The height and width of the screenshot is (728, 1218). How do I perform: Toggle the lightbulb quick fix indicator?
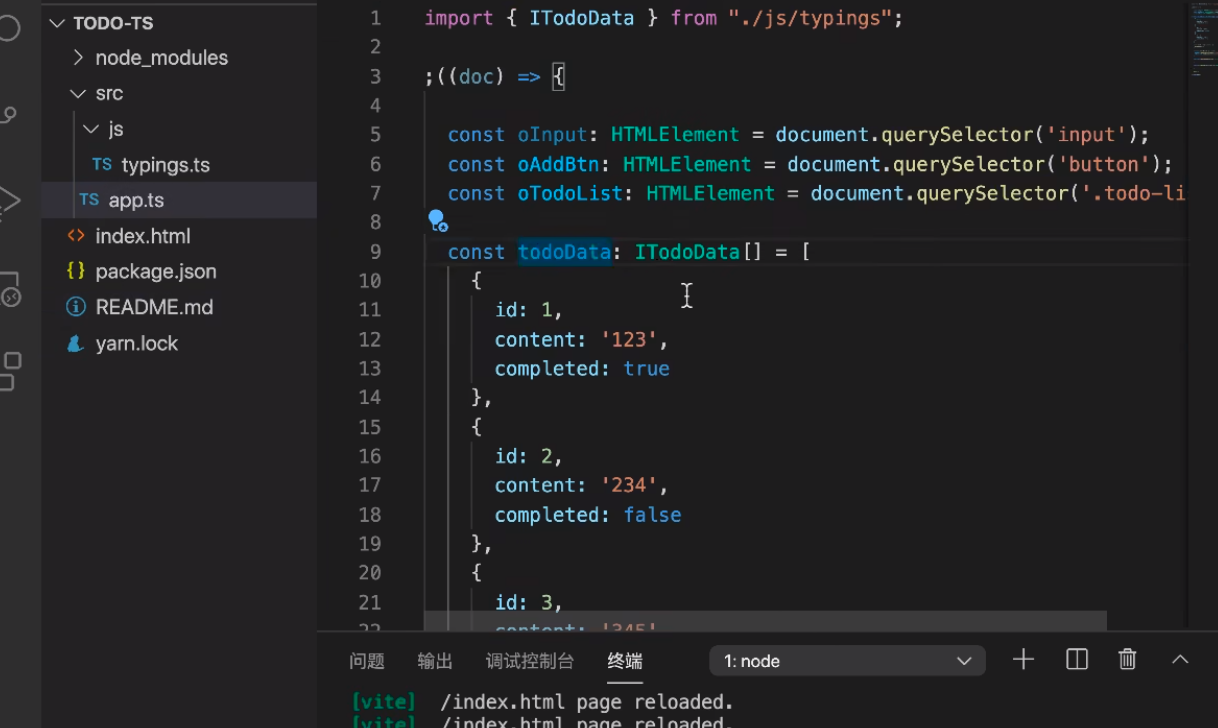tap(436, 220)
